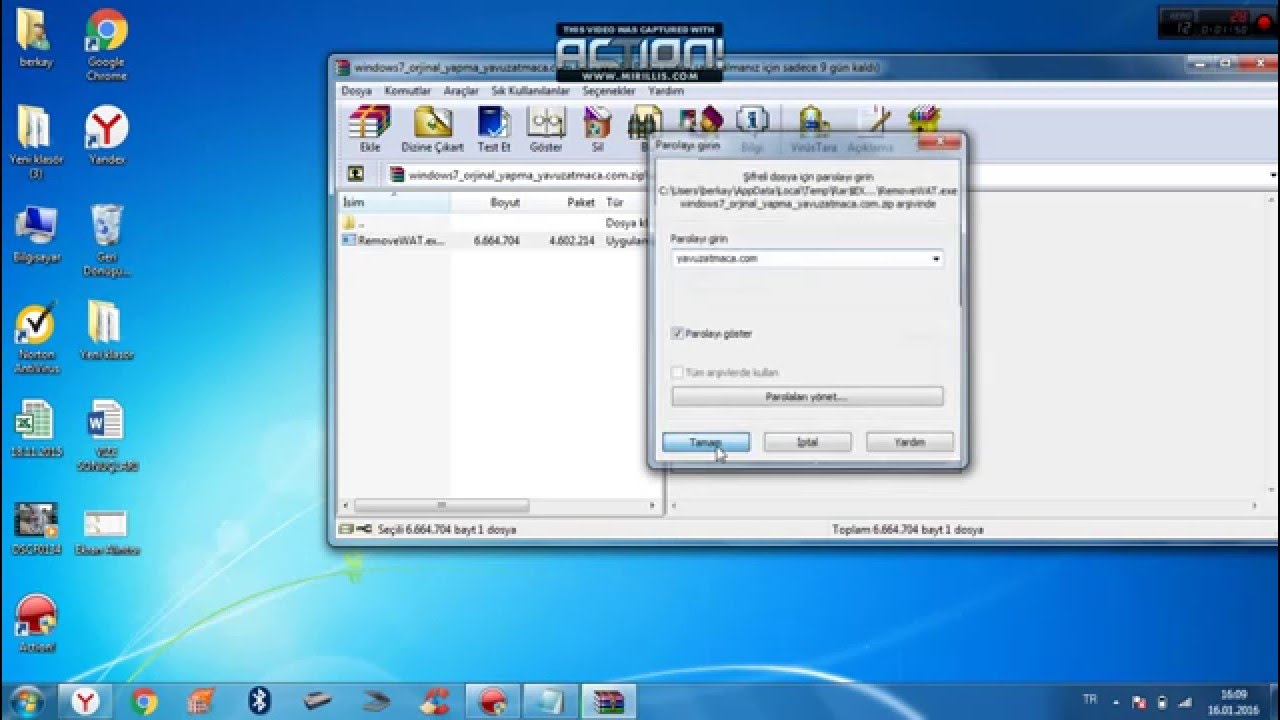Viewport: 1280px width, 720px height.
Task: Open the Sık Kullanılanlar menu
Action: click(530, 91)
